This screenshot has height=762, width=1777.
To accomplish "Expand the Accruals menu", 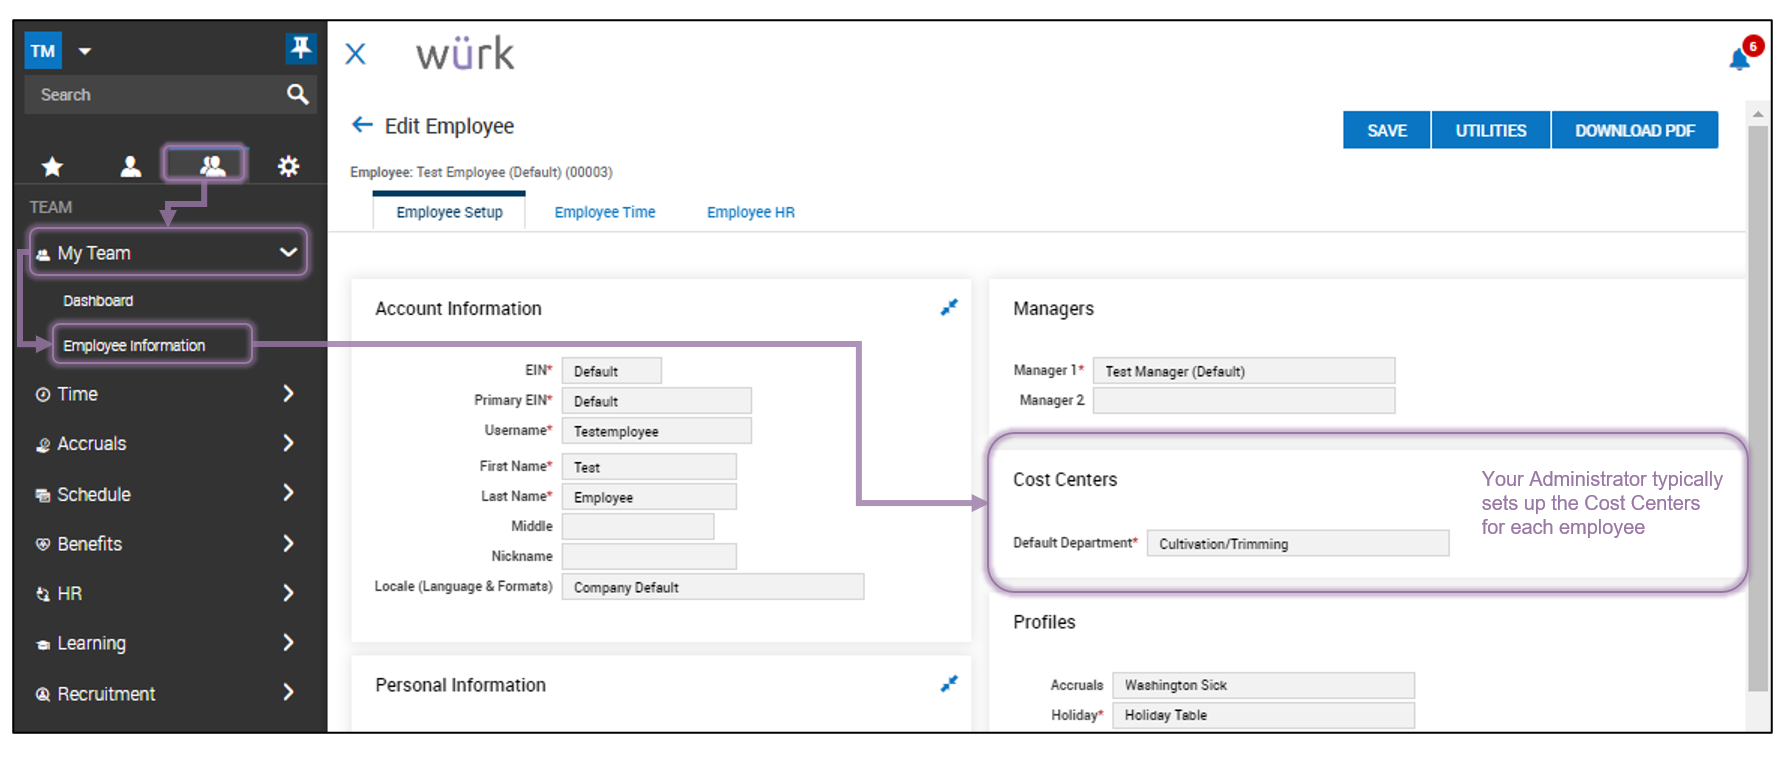I will click(x=288, y=443).
